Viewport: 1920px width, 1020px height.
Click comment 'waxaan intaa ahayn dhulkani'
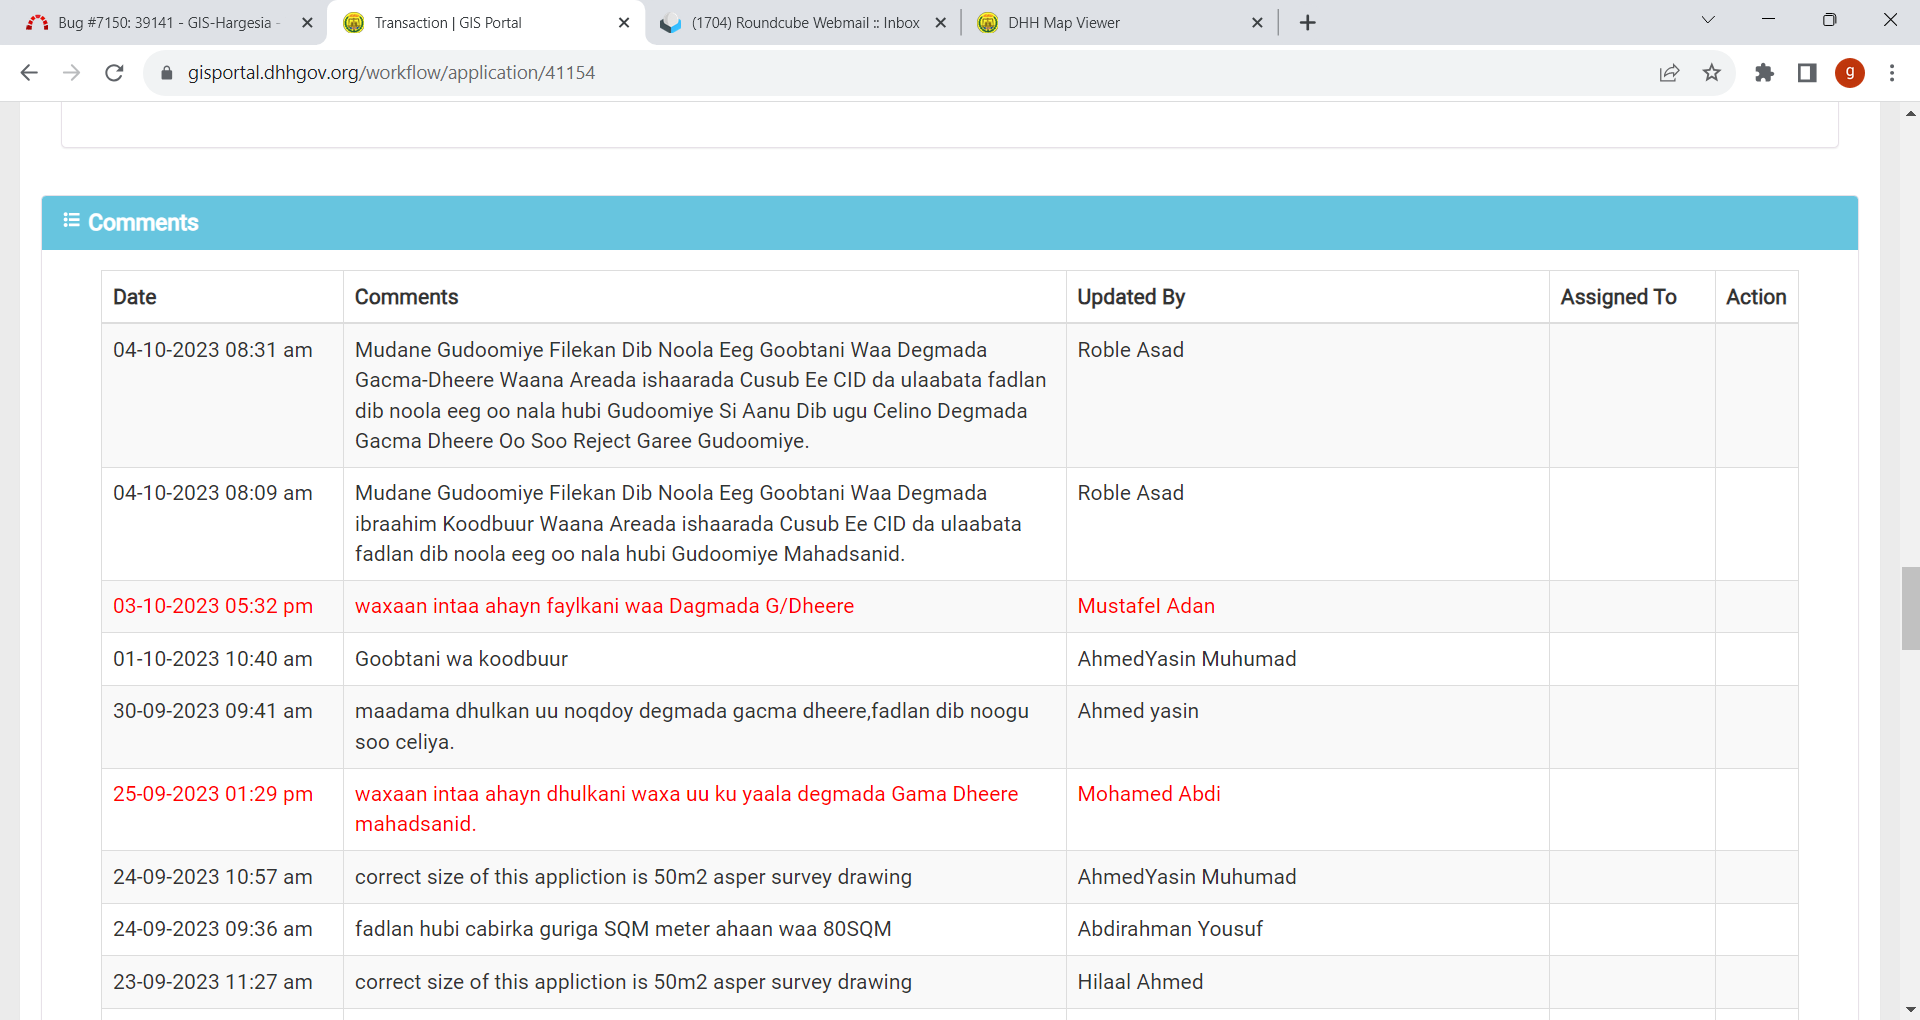[x=686, y=809]
